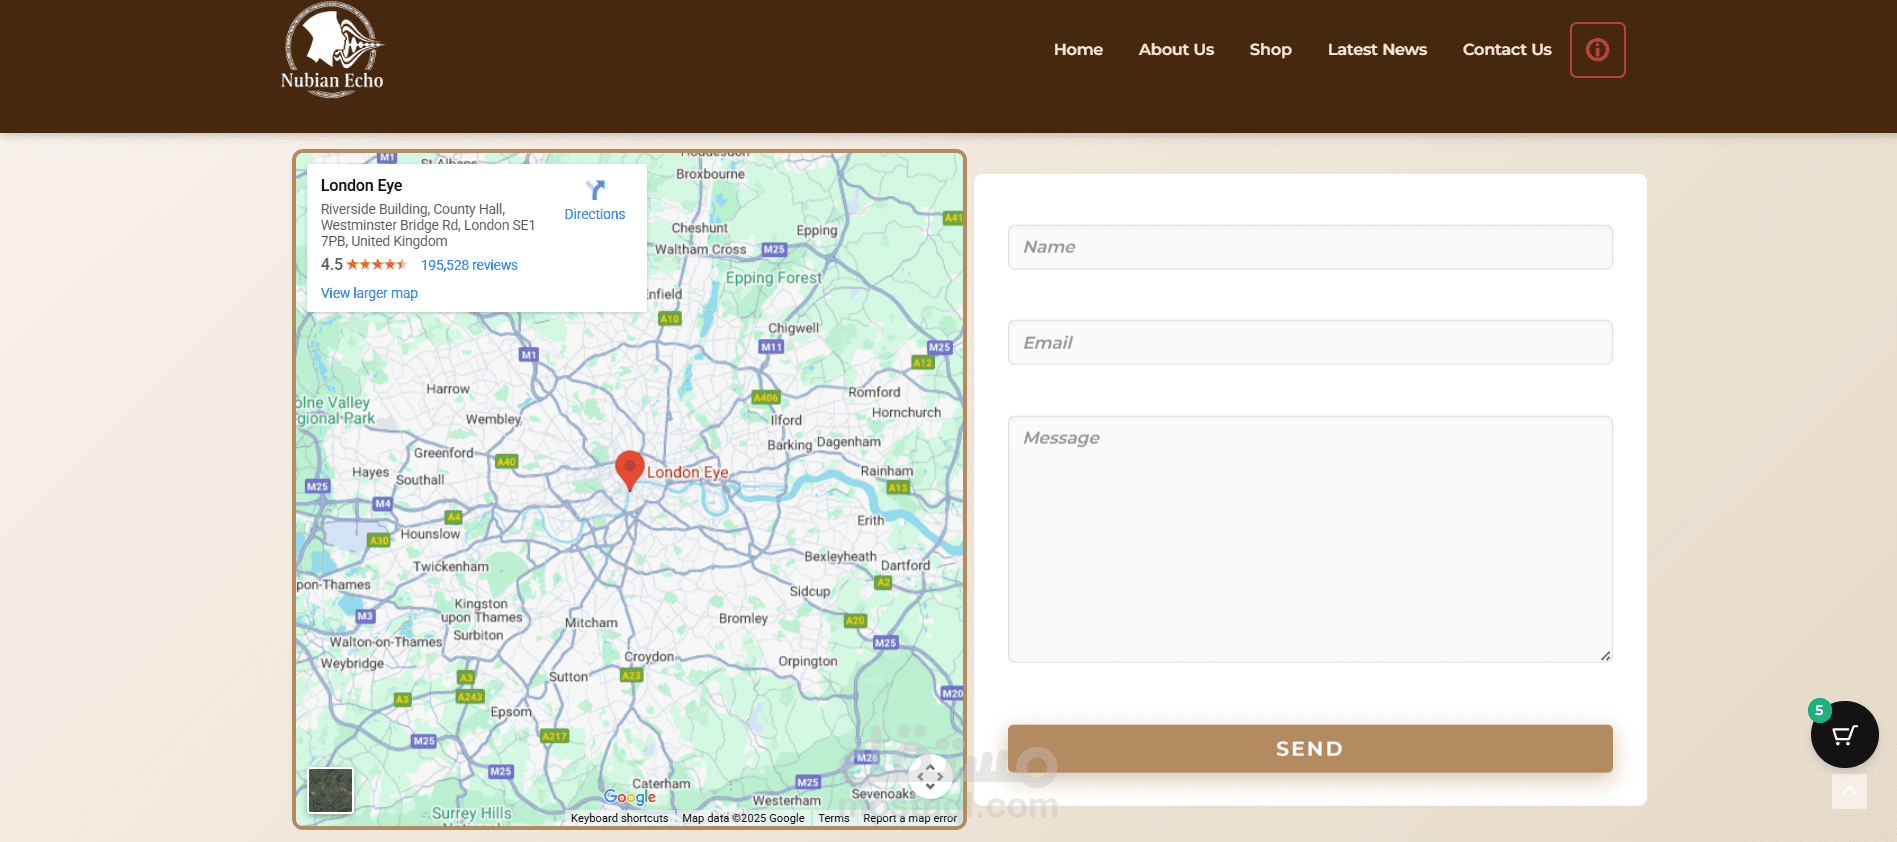Click the Caterham label on map
Image resolution: width=1897 pixels, height=842 pixels.
[x=661, y=784]
